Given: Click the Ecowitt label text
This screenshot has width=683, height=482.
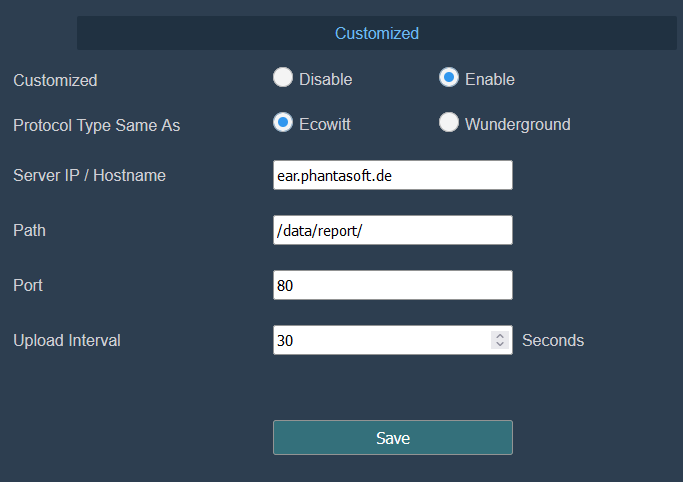Looking at the screenshot, I should 325,125.
